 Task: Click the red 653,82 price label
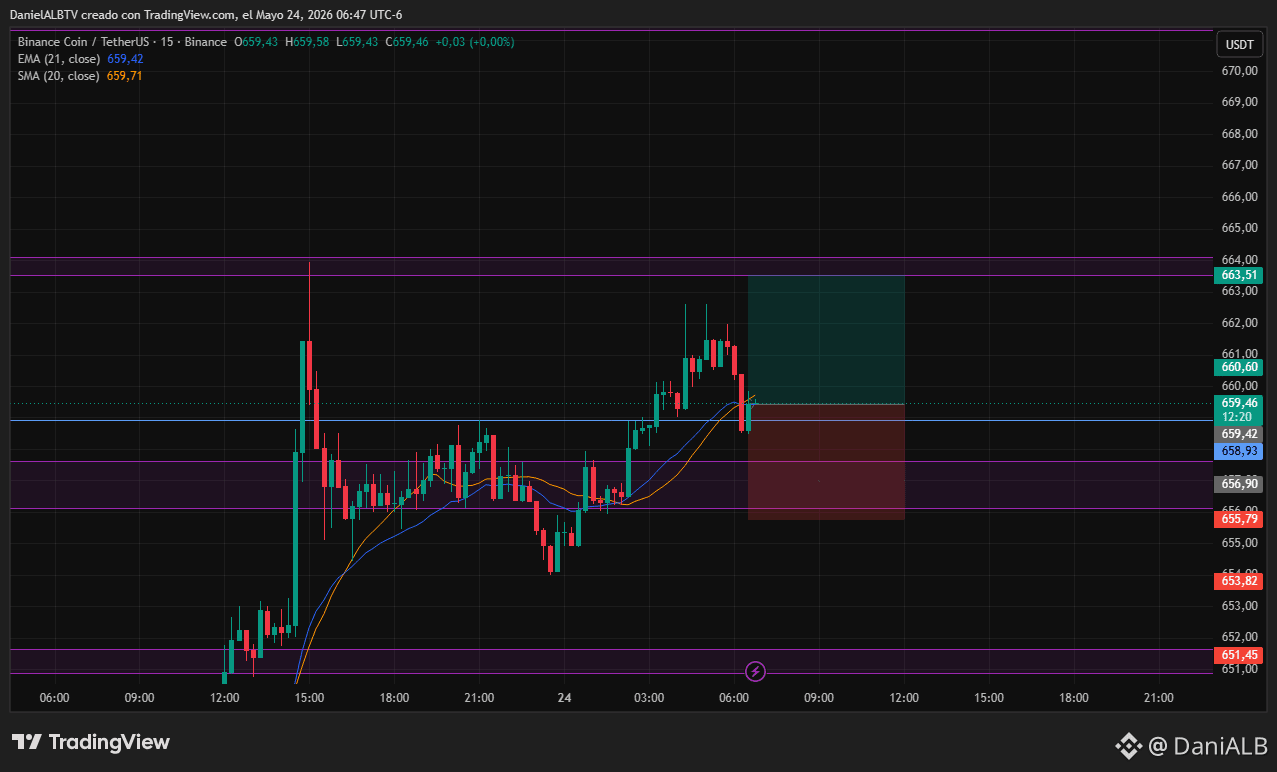point(1238,581)
